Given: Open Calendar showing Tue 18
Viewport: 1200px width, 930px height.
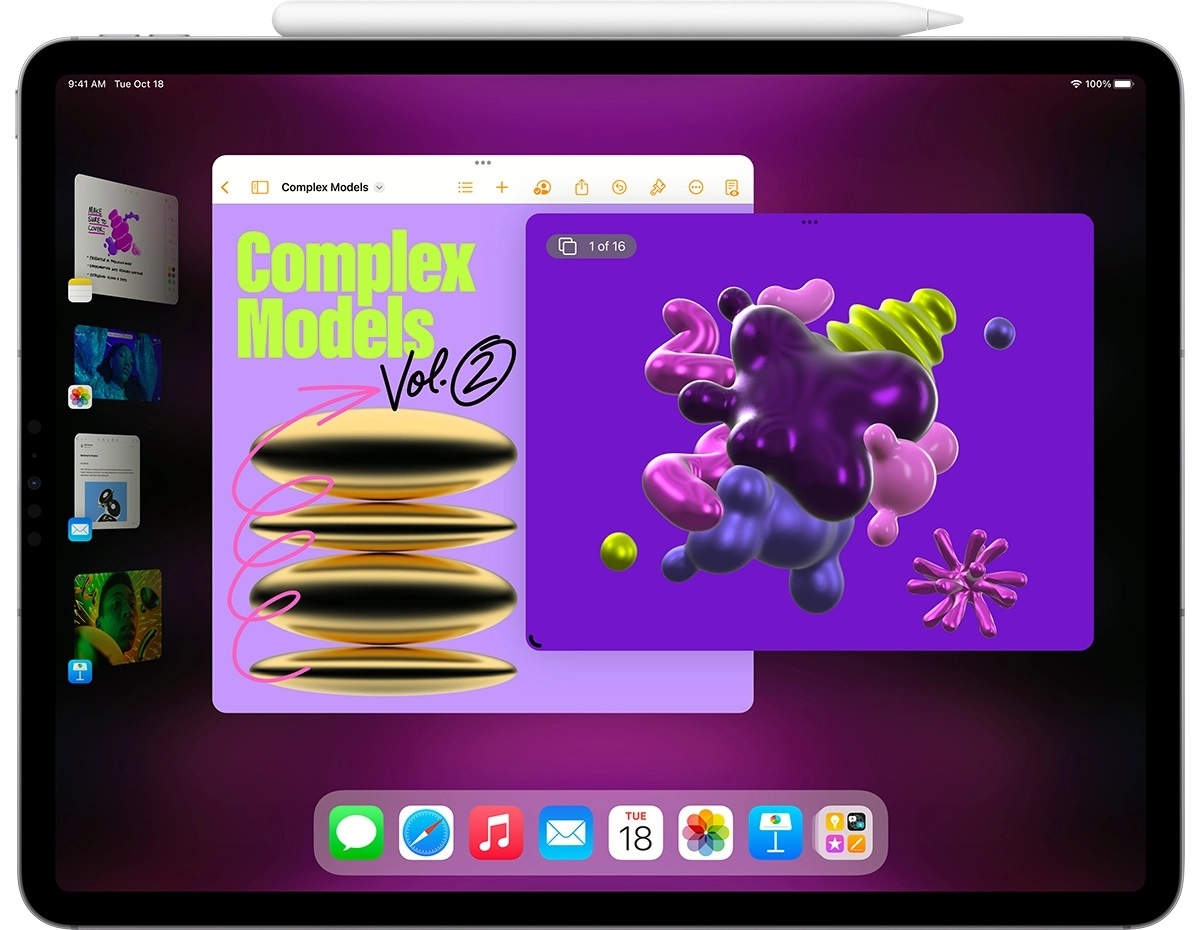Looking at the screenshot, I should [x=635, y=833].
